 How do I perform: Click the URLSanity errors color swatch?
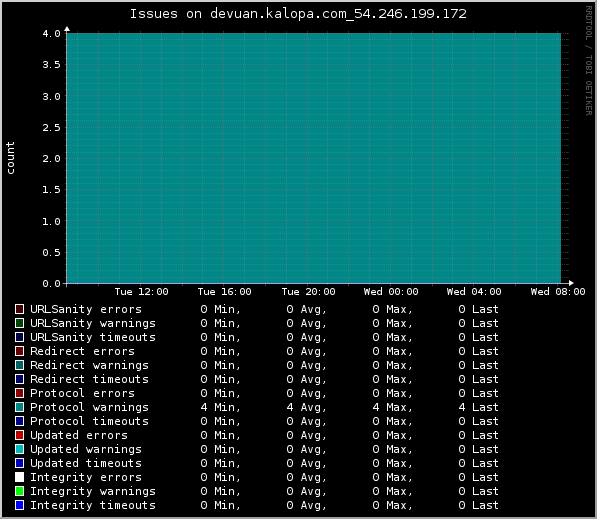coord(19,309)
